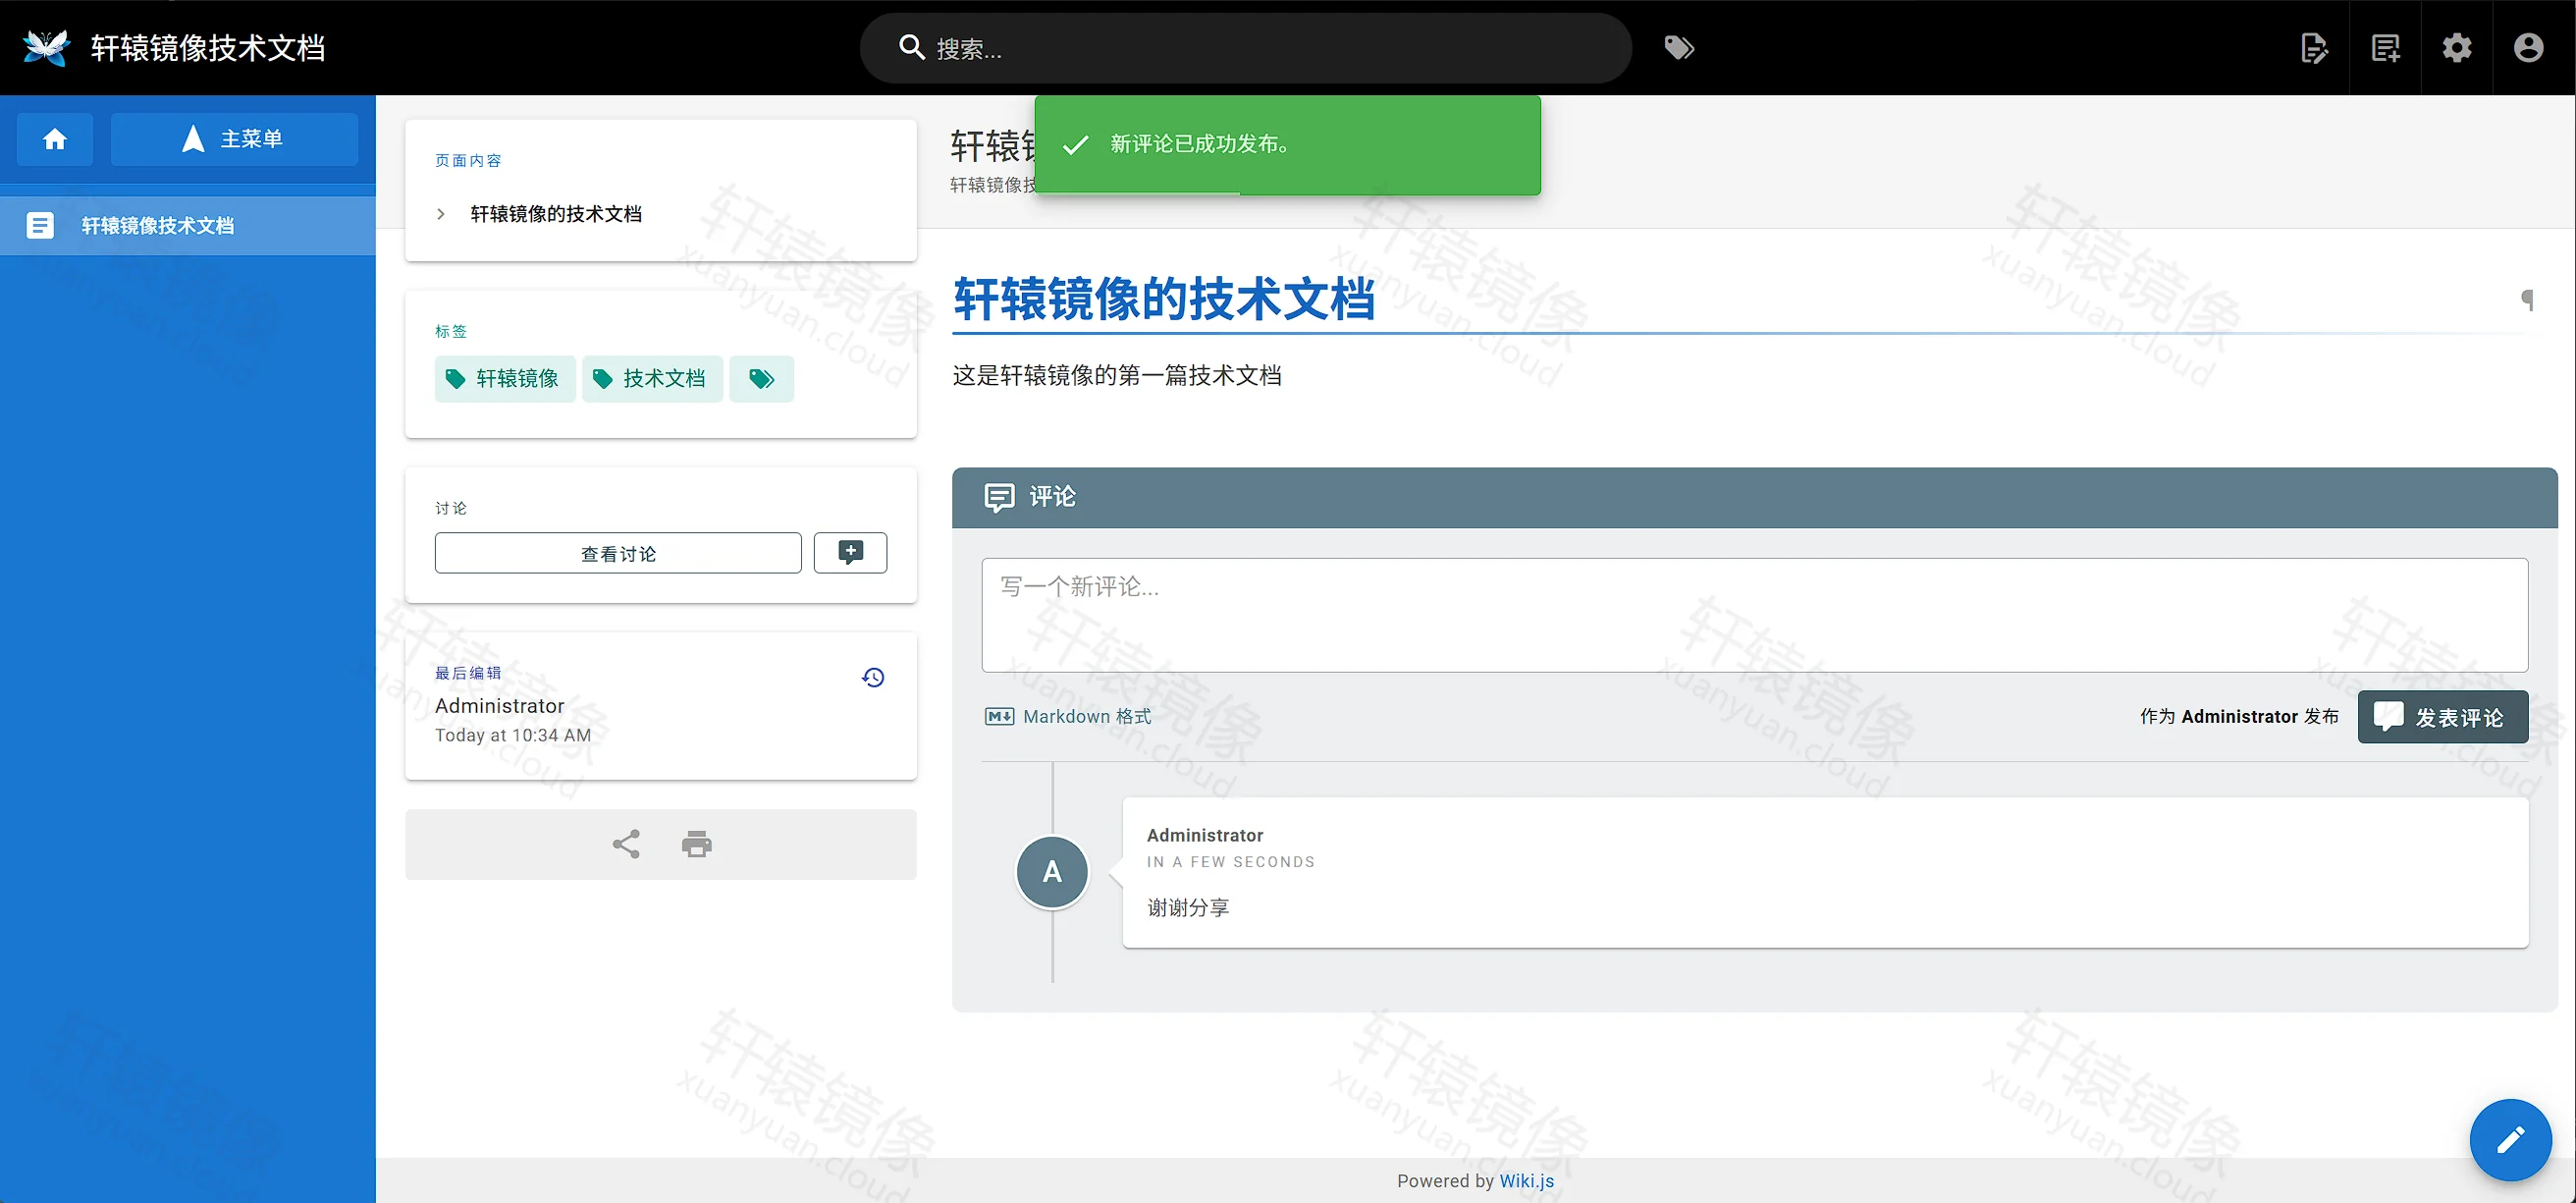2576x1203 pixels.
Task: Click the 最后编辑 label
Action: [x=468, y=673]
